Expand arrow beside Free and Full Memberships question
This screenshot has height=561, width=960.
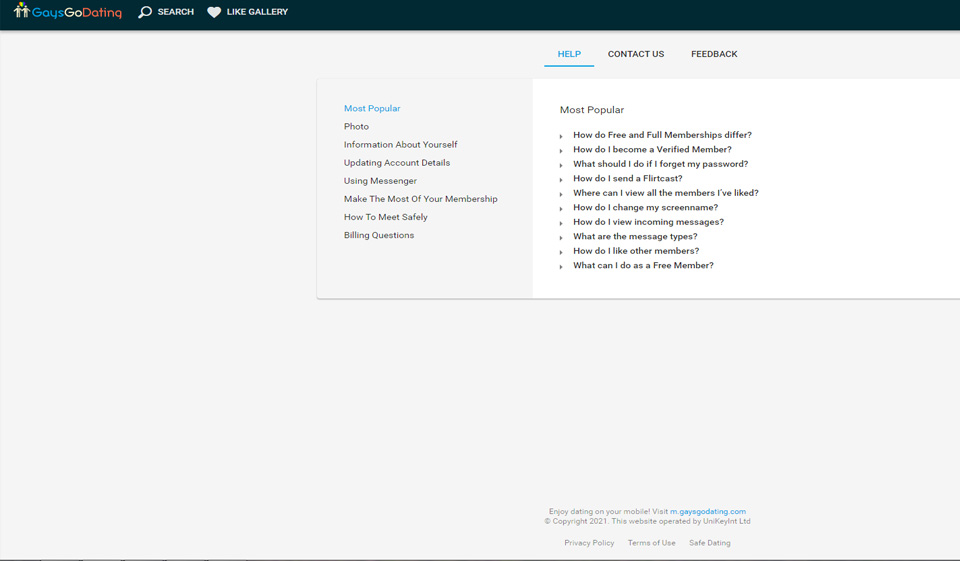(x=562, y=136)
